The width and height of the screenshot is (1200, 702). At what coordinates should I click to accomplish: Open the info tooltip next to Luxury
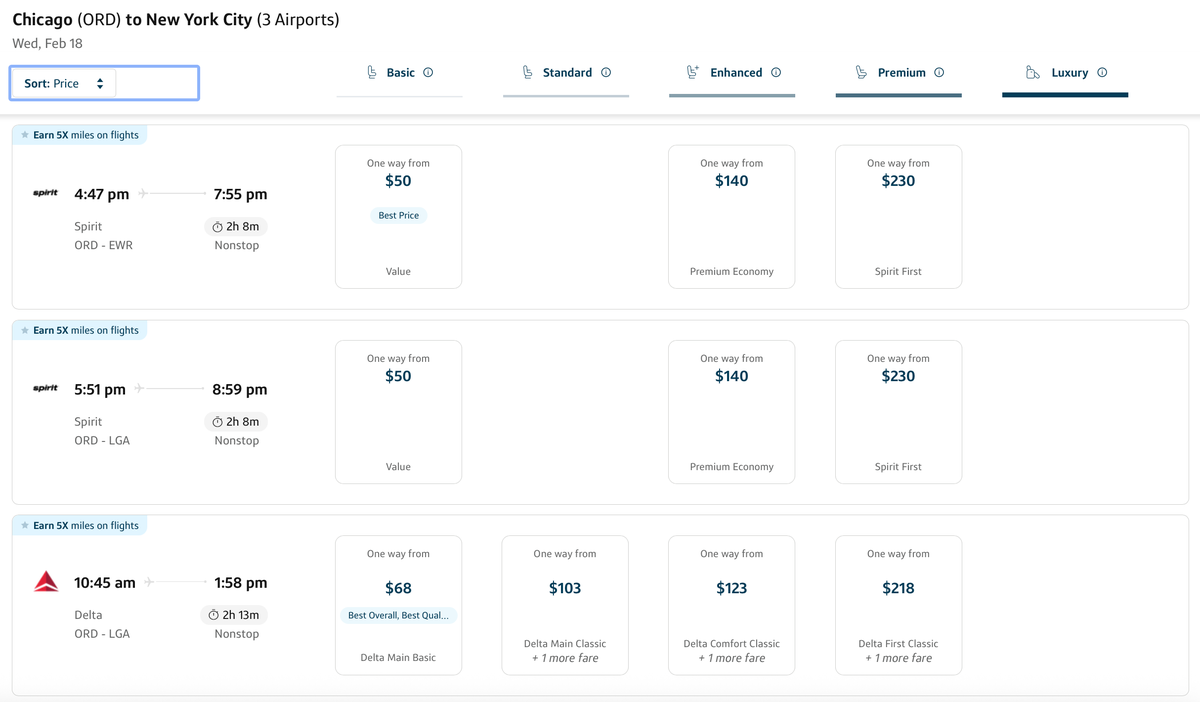tap(1102, 72)
